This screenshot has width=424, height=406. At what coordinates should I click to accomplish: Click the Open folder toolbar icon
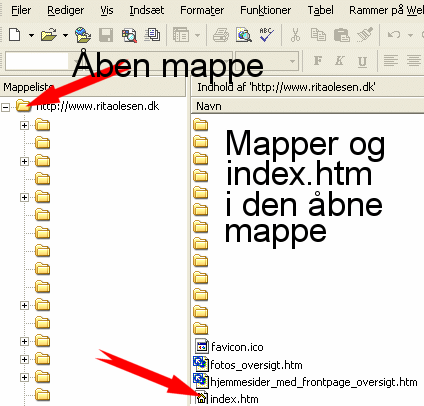tap(49, 35)
